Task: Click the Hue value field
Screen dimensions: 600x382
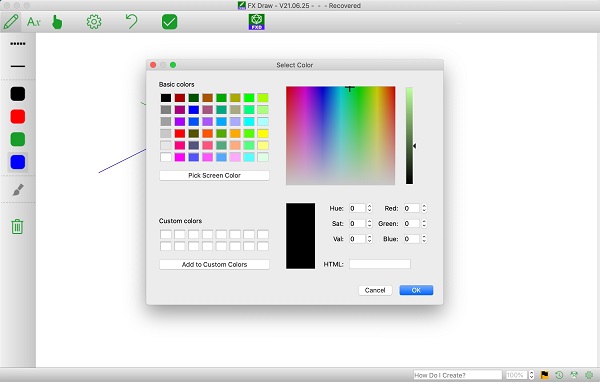Action: tap(357, 208)
